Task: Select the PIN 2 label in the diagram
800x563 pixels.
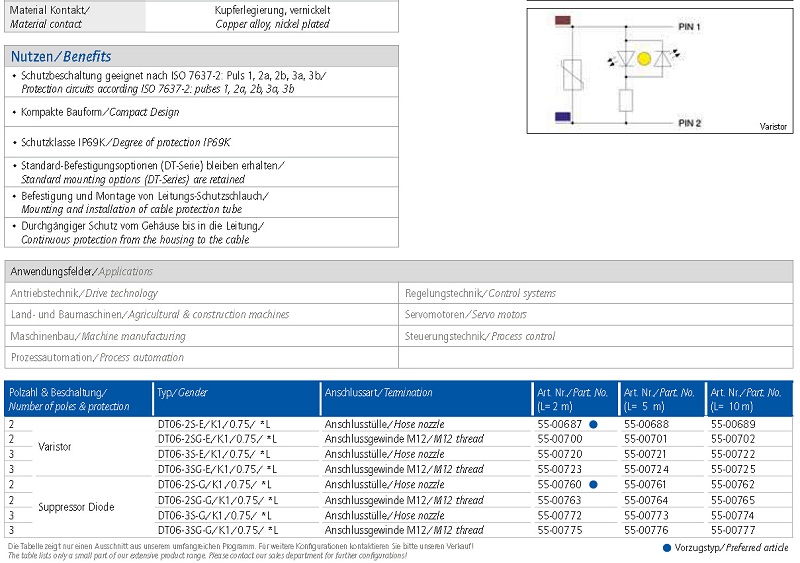Action: 690,122
